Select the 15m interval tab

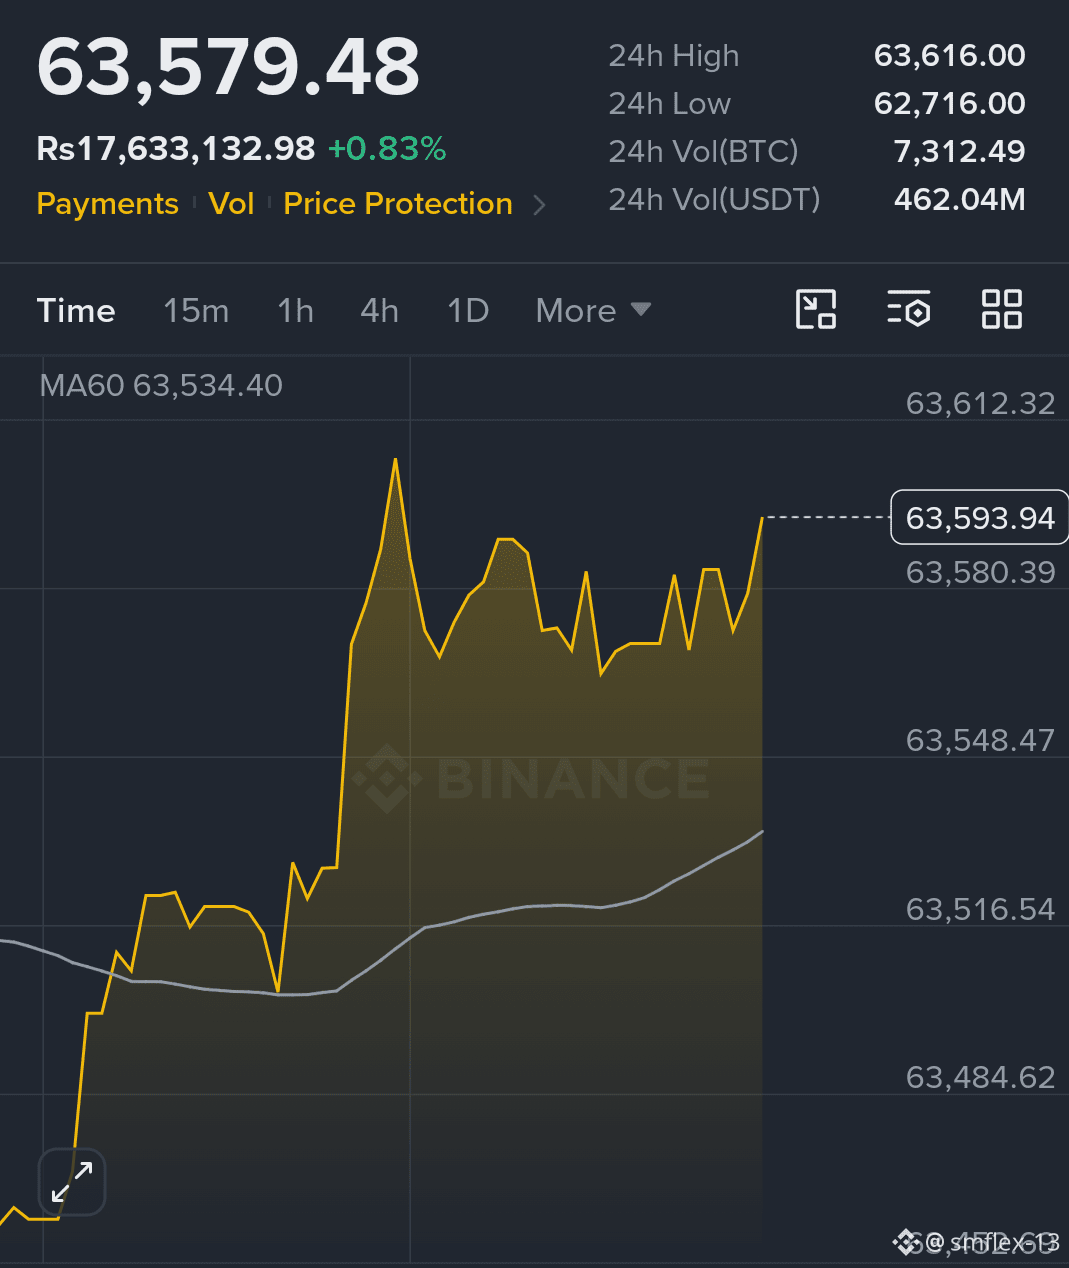click(196, 310)
